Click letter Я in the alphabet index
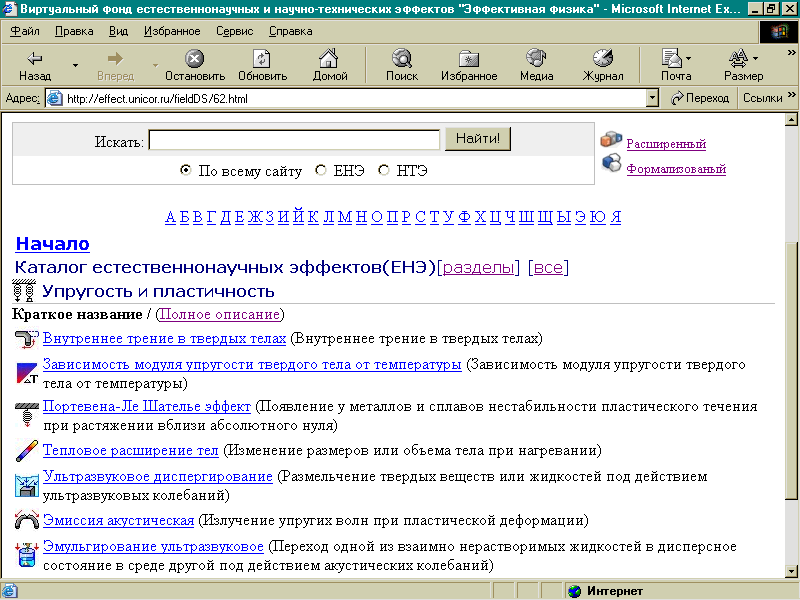 (616, 217)
